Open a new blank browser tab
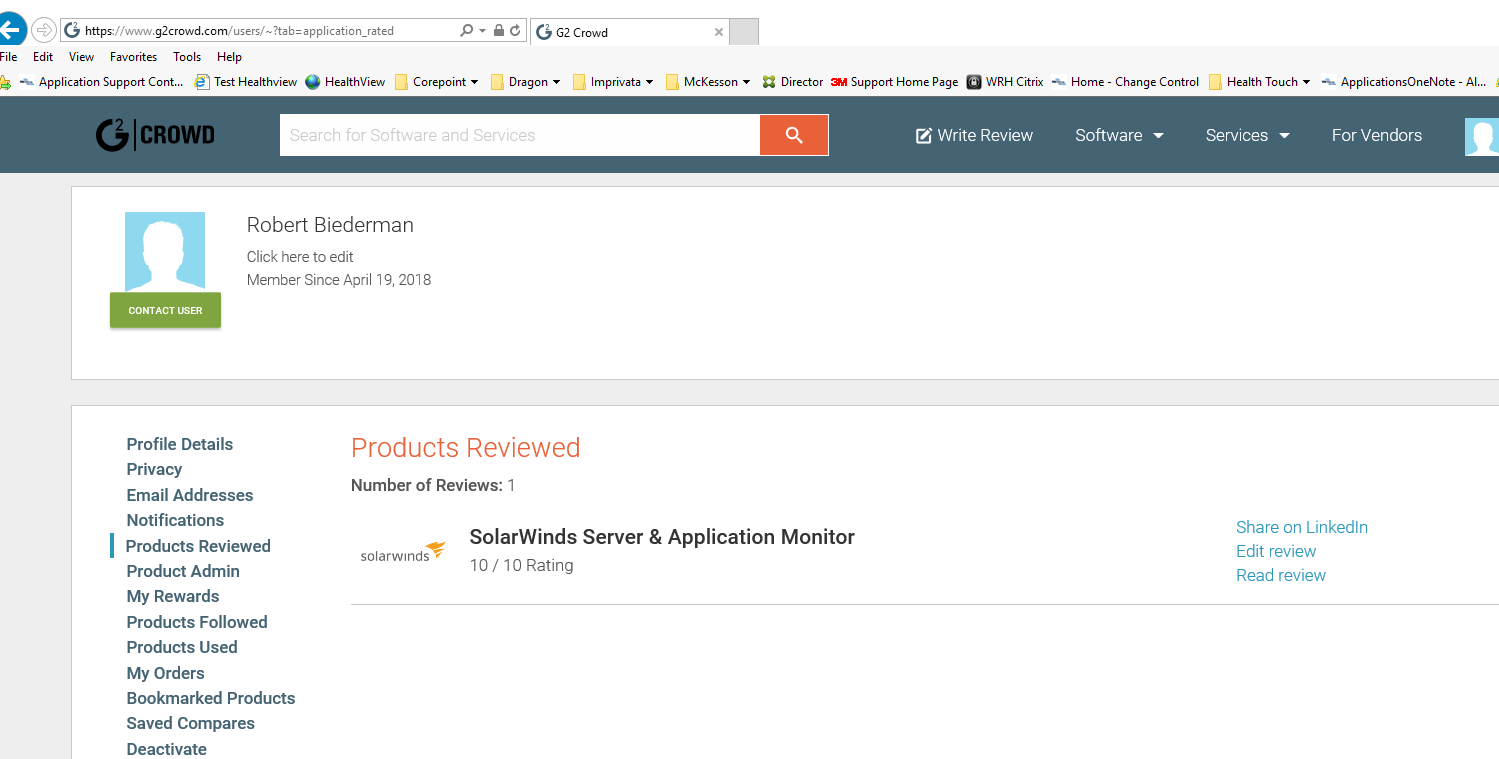The image size is (1499, 759). coord(744,32)
